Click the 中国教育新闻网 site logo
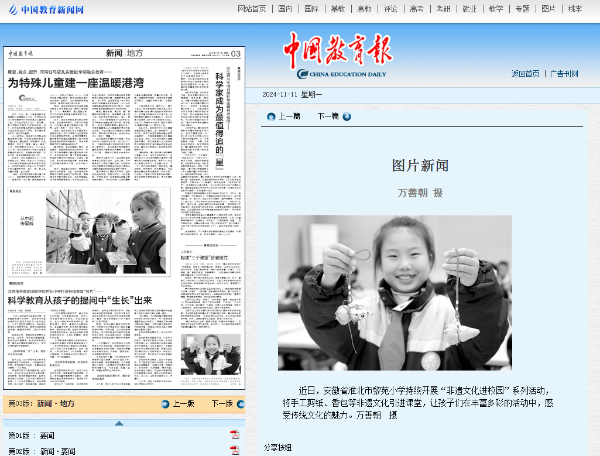Screen dimensions: 600x456 (x=46, y=10)
